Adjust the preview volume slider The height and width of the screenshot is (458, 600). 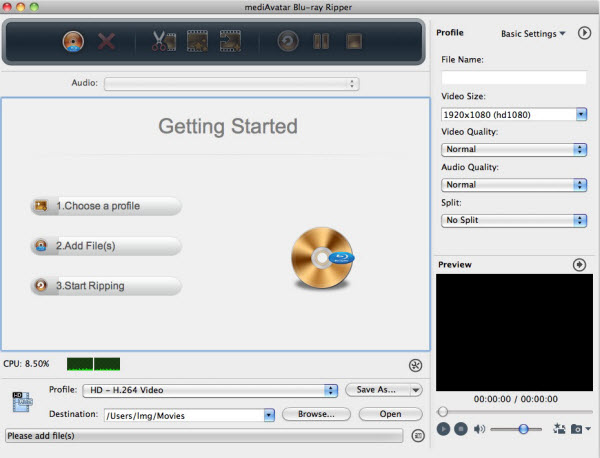tap(523, 429)
